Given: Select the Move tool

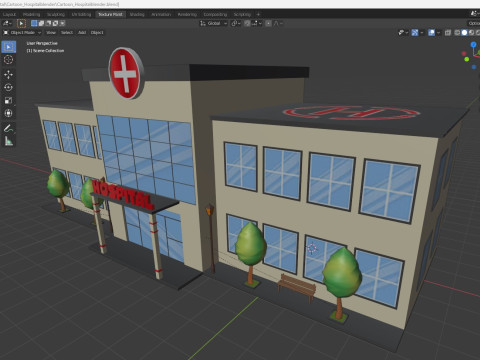Looking at the screenshot, I should [8, 74].
